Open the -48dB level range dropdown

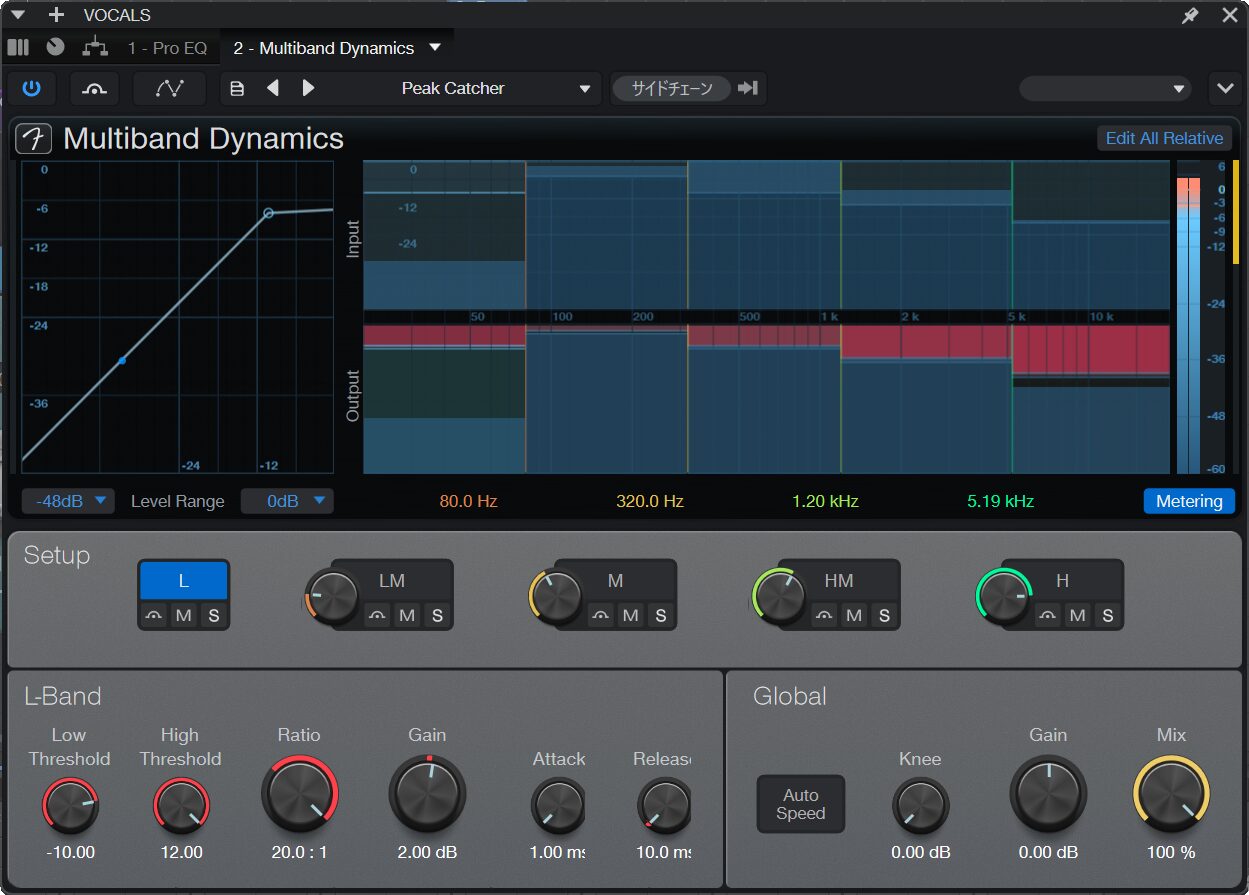[x=68, y=501]
